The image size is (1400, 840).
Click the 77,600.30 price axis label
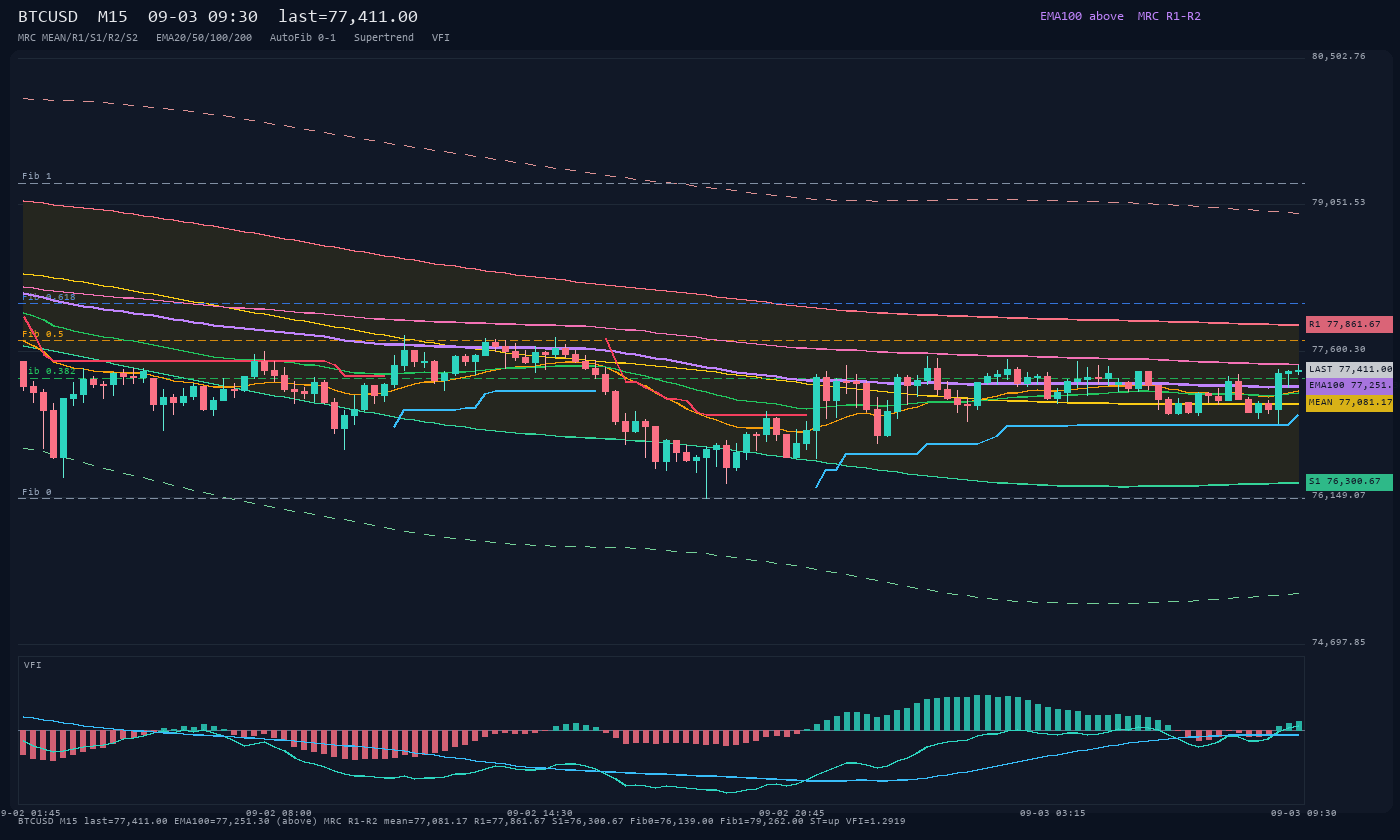(x=1338, y=349)
